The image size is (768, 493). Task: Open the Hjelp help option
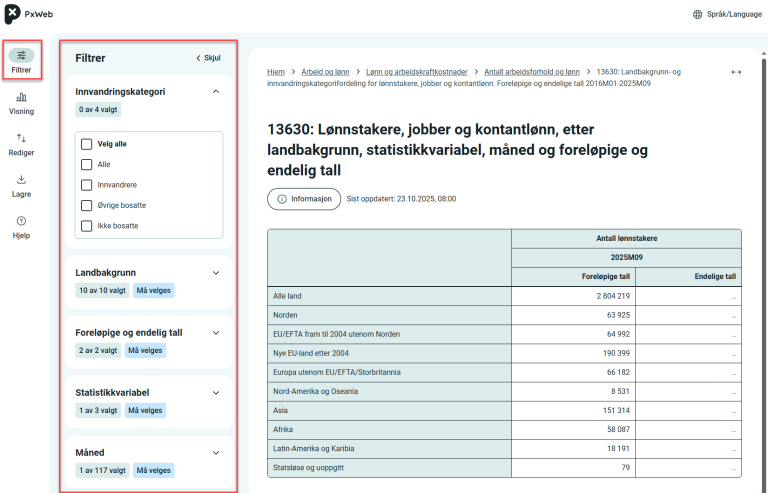point(22,228)
